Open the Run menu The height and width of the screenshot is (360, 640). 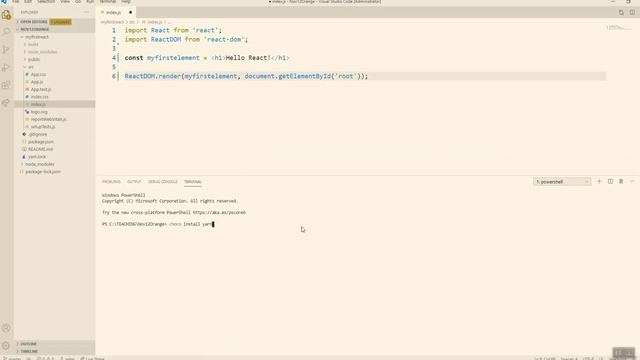coord(90,2)
